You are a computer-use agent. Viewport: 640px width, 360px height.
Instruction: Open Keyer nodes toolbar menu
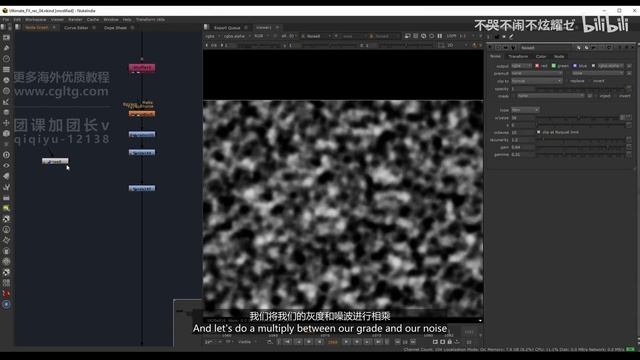tap(6, 102)
